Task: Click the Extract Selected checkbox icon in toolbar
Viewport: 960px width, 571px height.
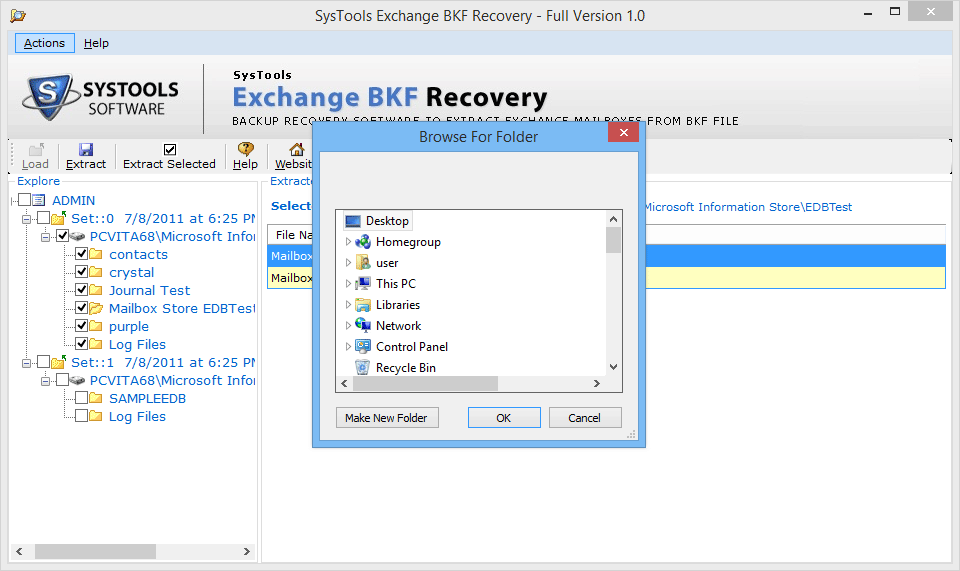Action: coord(170,149)
